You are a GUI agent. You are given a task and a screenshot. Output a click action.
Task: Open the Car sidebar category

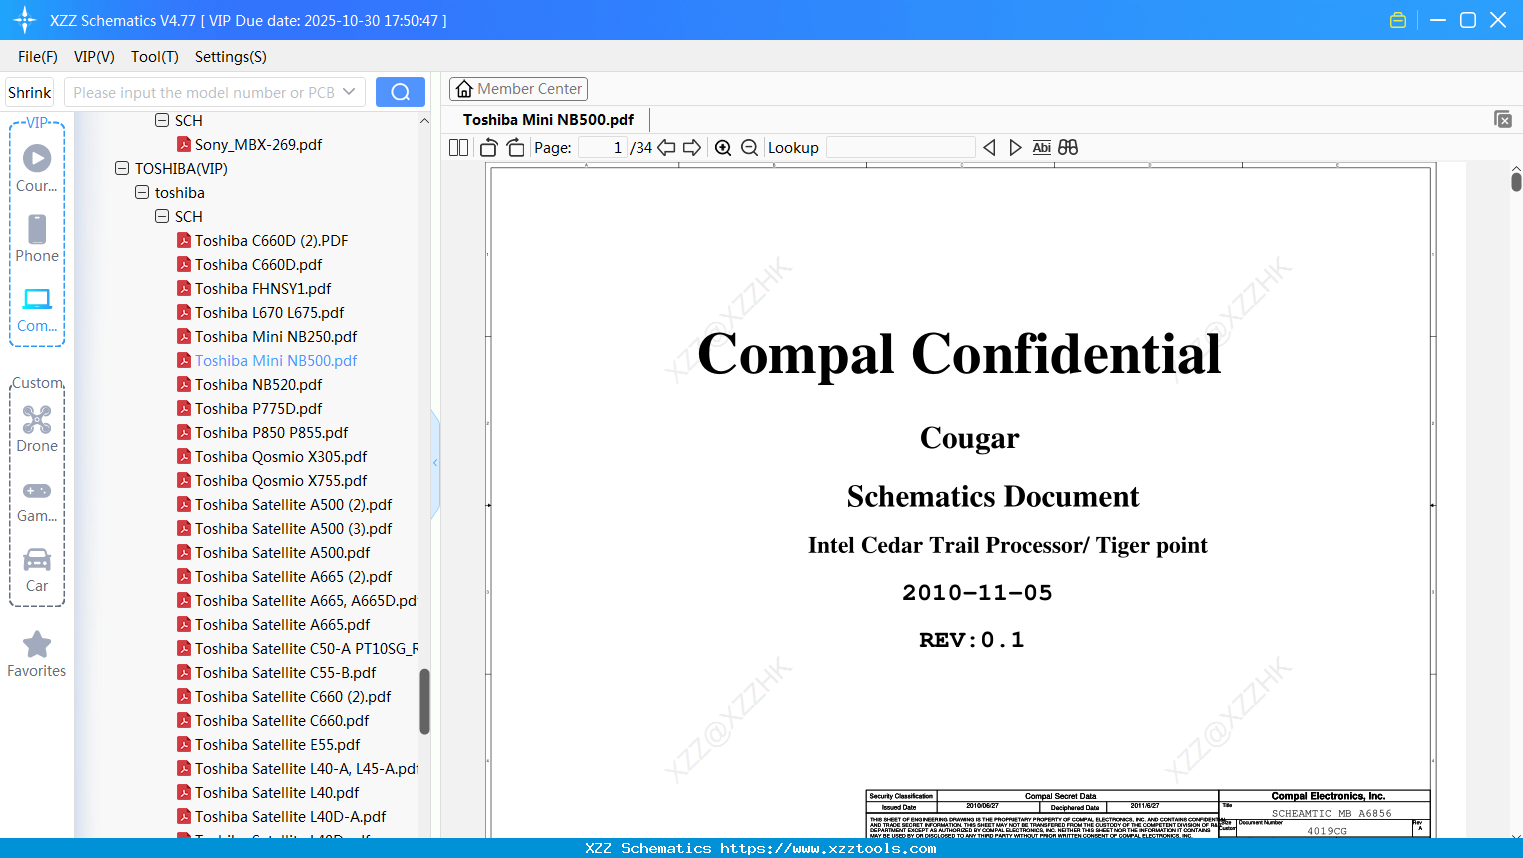click(37, 570)
